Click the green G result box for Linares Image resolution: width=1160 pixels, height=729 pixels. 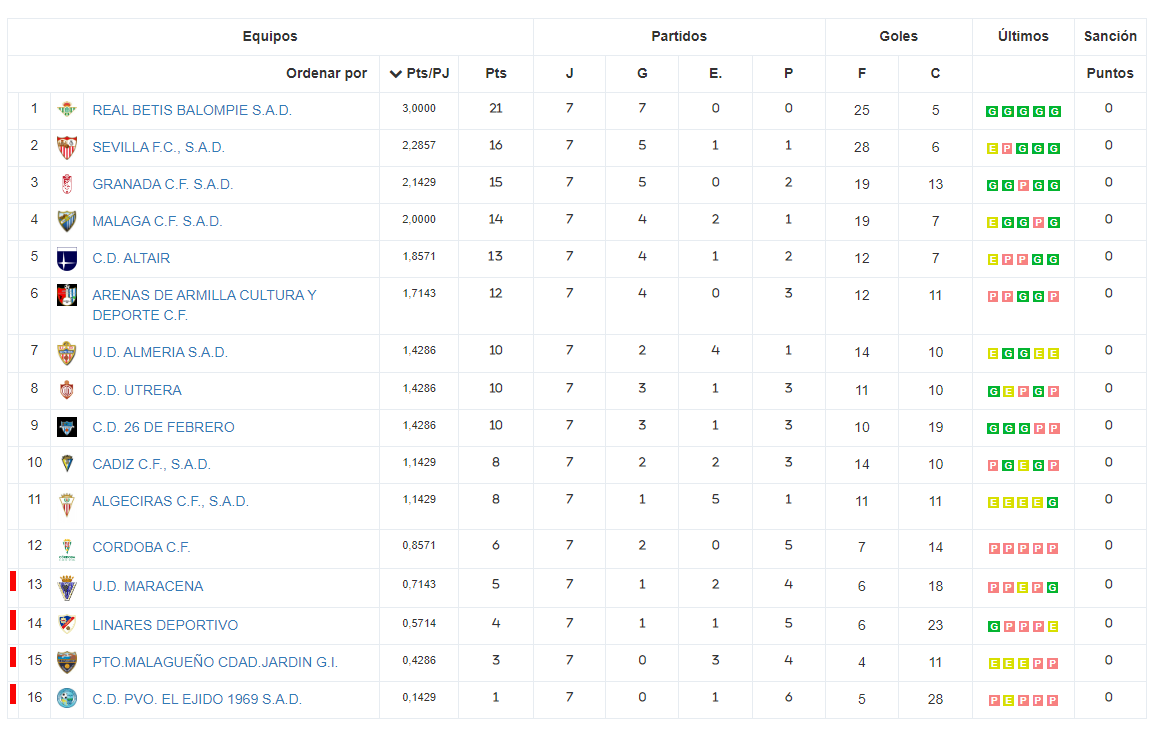pos(994,627)
